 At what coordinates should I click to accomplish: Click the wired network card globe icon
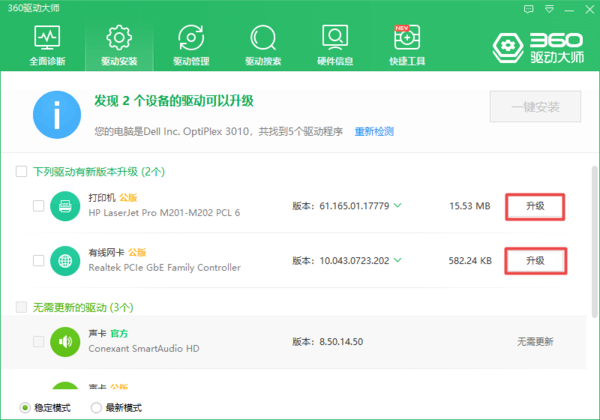point(64,260)
